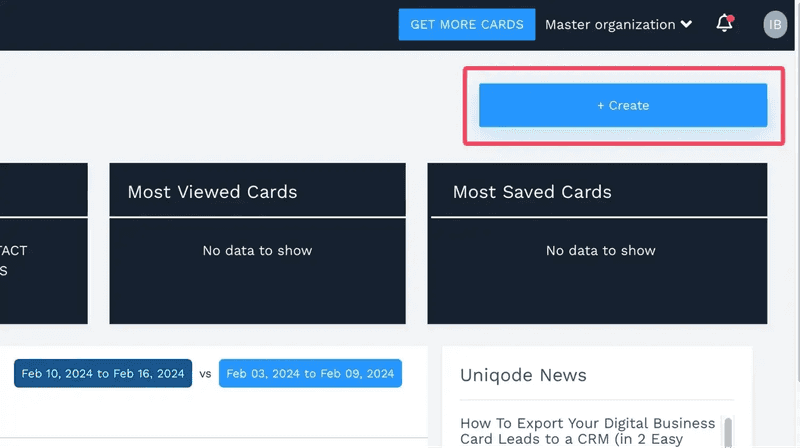Click the dark top navigation bar
The image size is (800, 448).
pyautogui.click(x=200, y=25)
